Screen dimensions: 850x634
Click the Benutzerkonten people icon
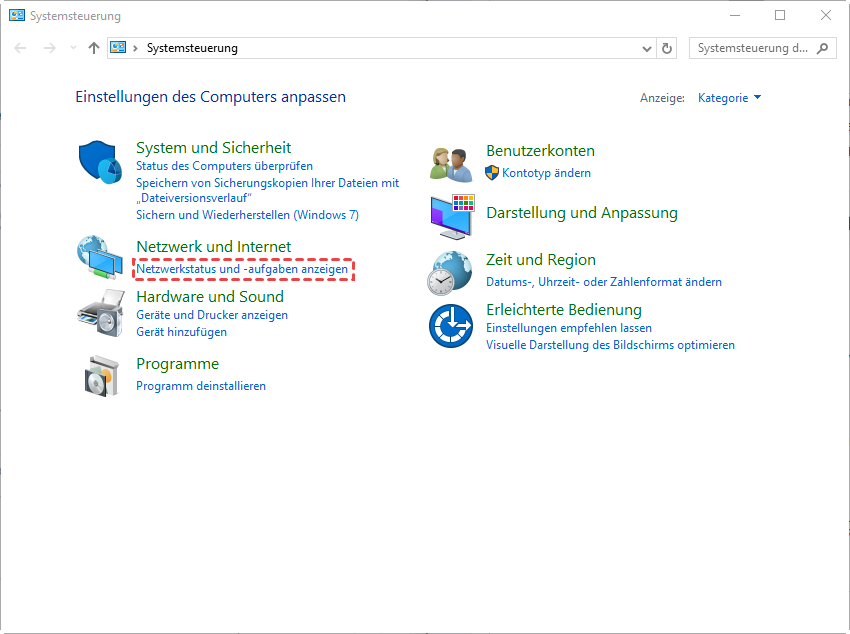(450, 163)
